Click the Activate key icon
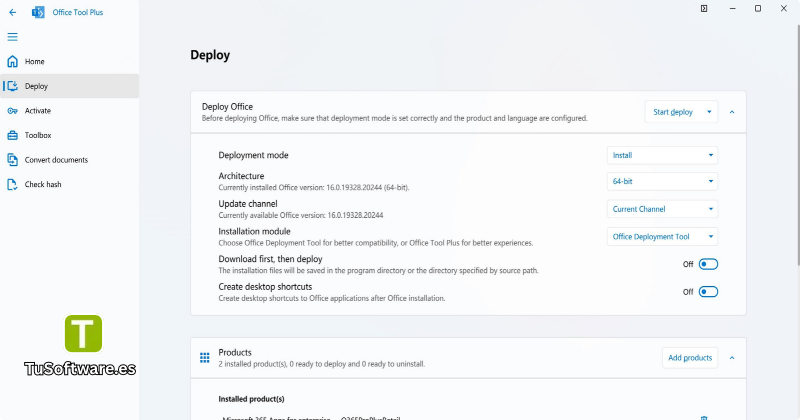Viewport: 800px width, 420px height. 13,111
